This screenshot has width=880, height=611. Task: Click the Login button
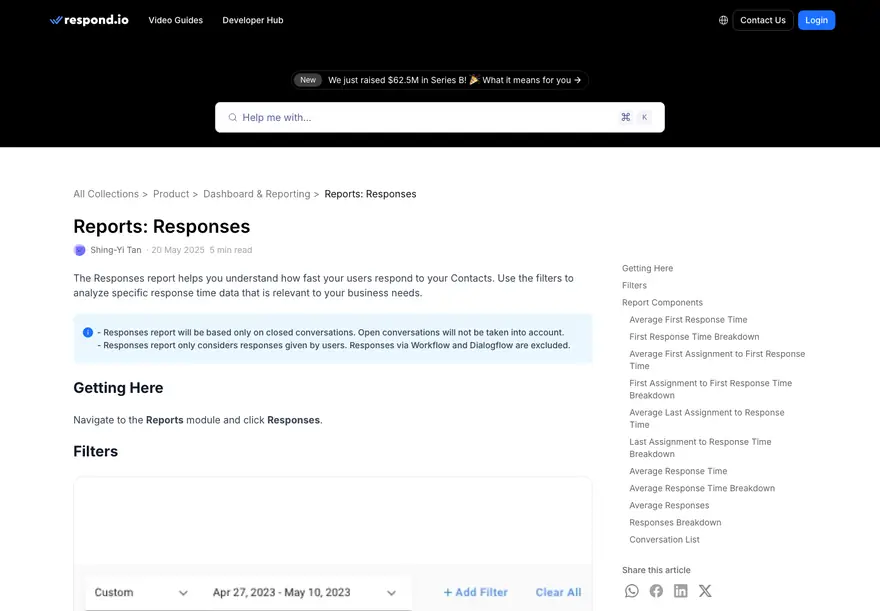[816, 20]
